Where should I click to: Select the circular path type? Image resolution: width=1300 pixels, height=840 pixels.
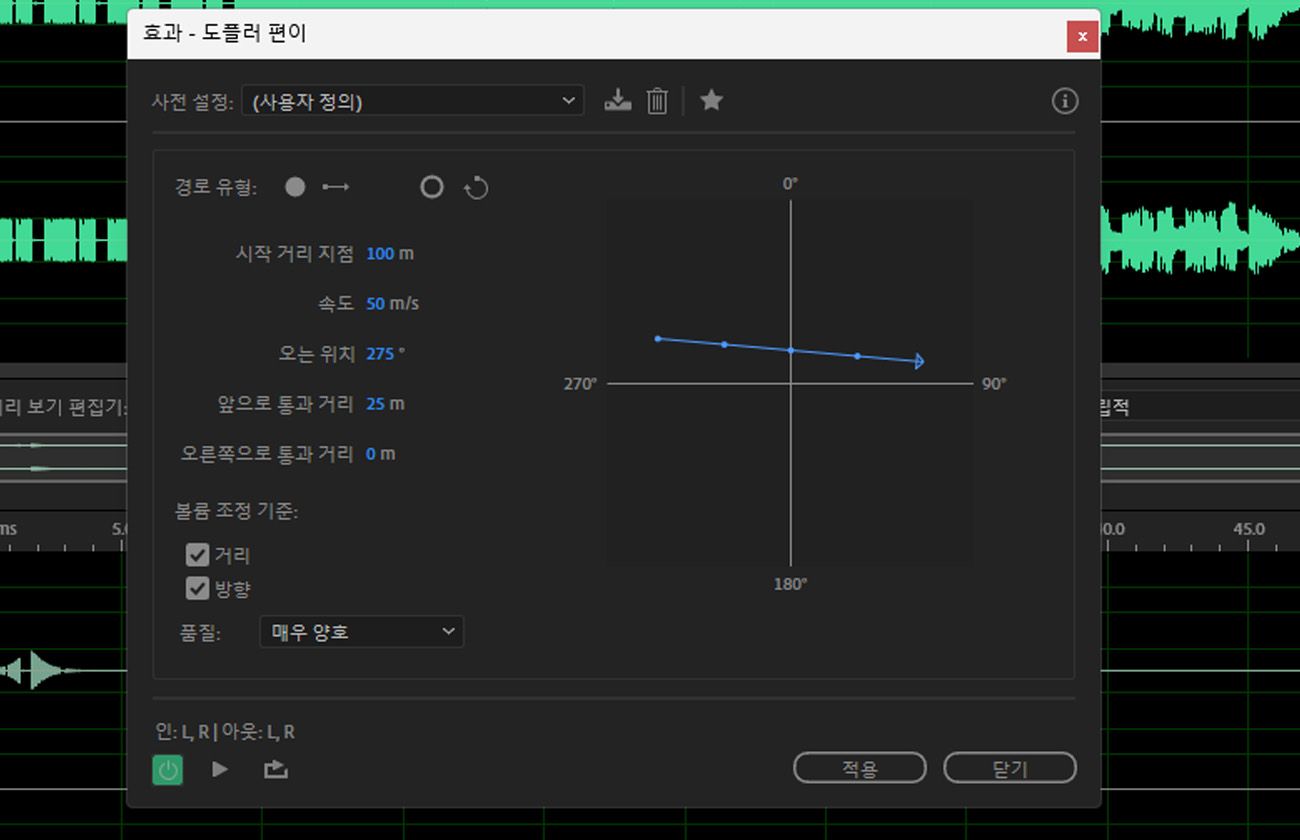point(431,187)
